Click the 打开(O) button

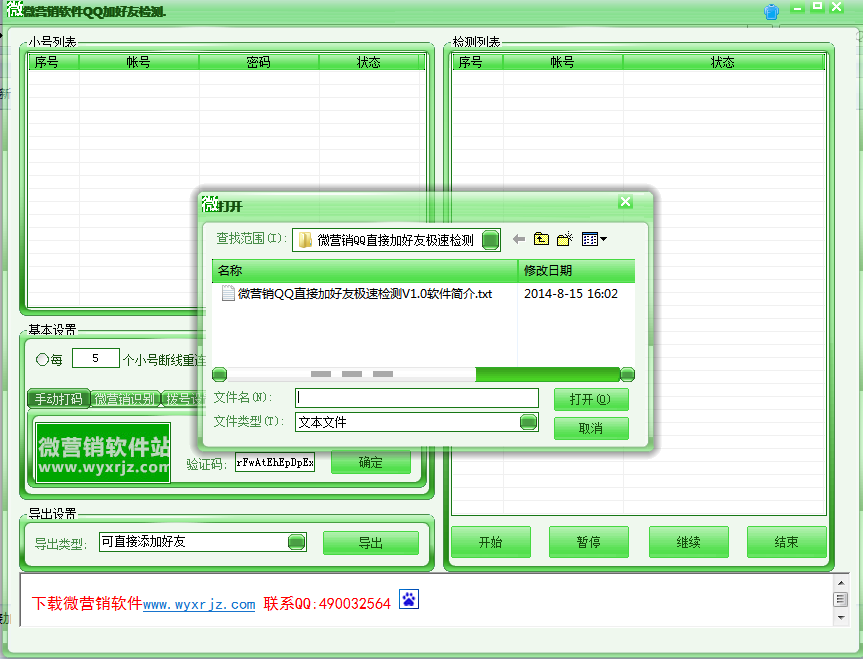pyautogui.click(x=591, y=399)
